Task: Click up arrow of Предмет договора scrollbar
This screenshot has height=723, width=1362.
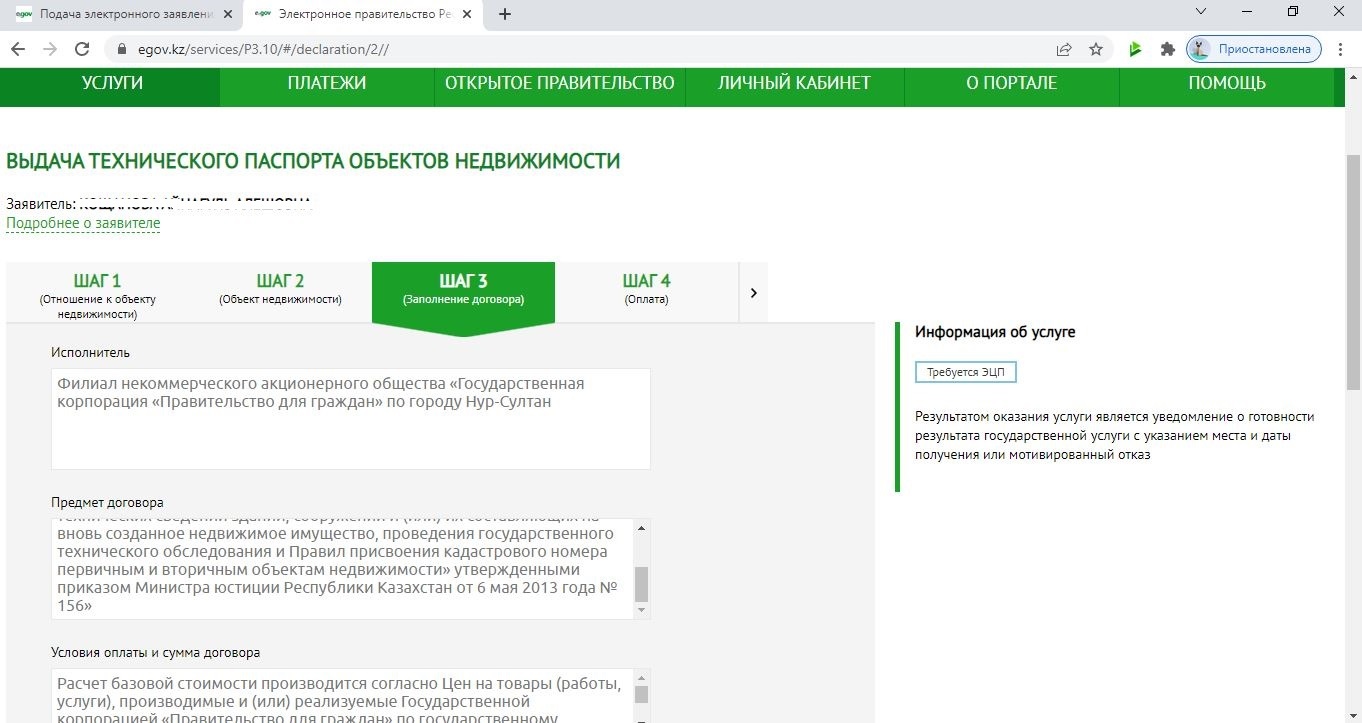Action: (642, 527)
